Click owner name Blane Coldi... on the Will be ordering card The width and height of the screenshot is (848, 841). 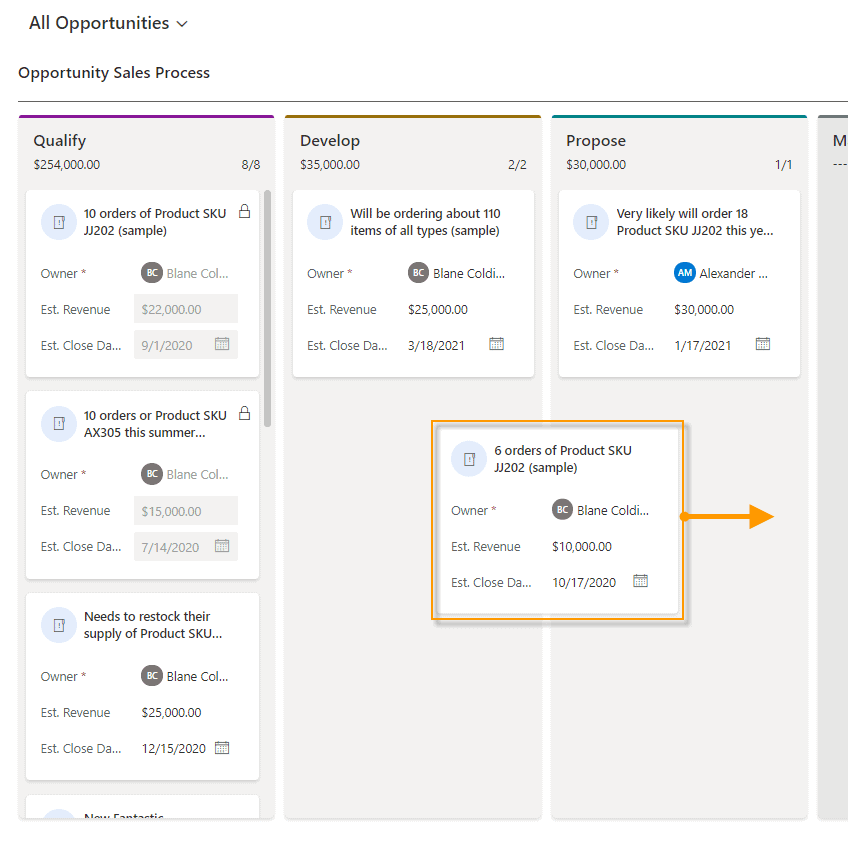pyautogui.click(x=469, y=273)
